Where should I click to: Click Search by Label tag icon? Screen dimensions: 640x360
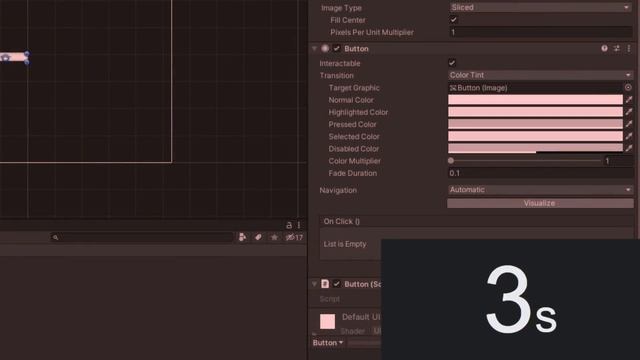[258, 237]
